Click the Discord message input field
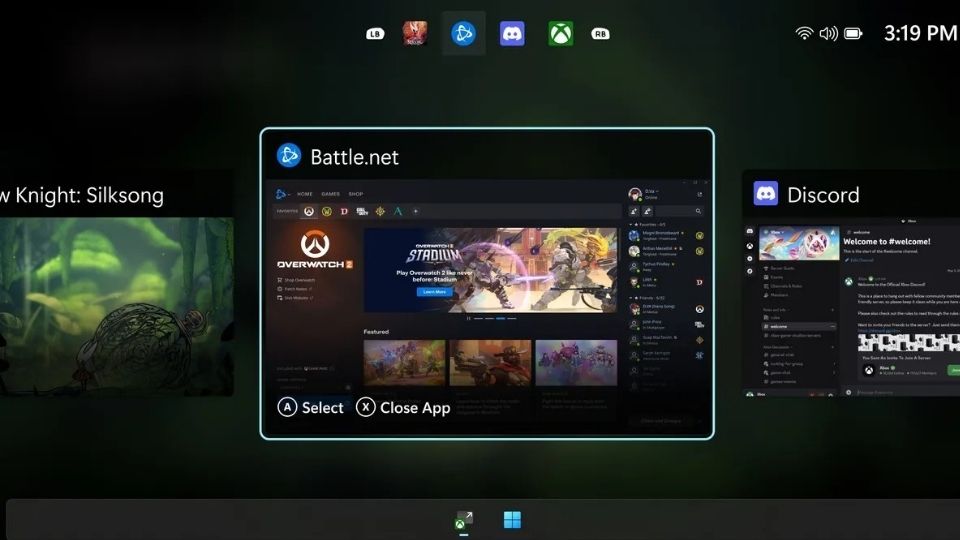Screen dimensions: 960x540 coord(903,392)
